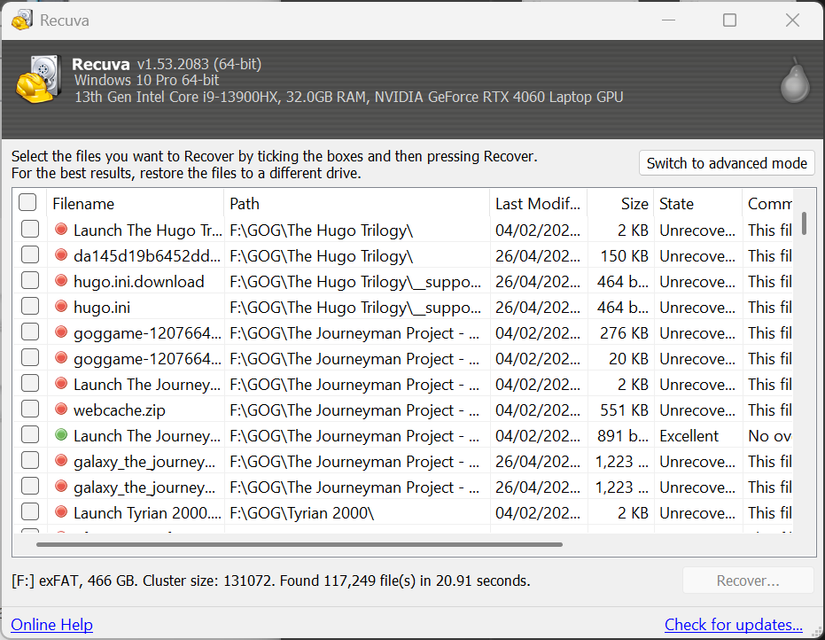Click the Recuva title bar app icon
825x640 pixels.
[x=22, y=20]
